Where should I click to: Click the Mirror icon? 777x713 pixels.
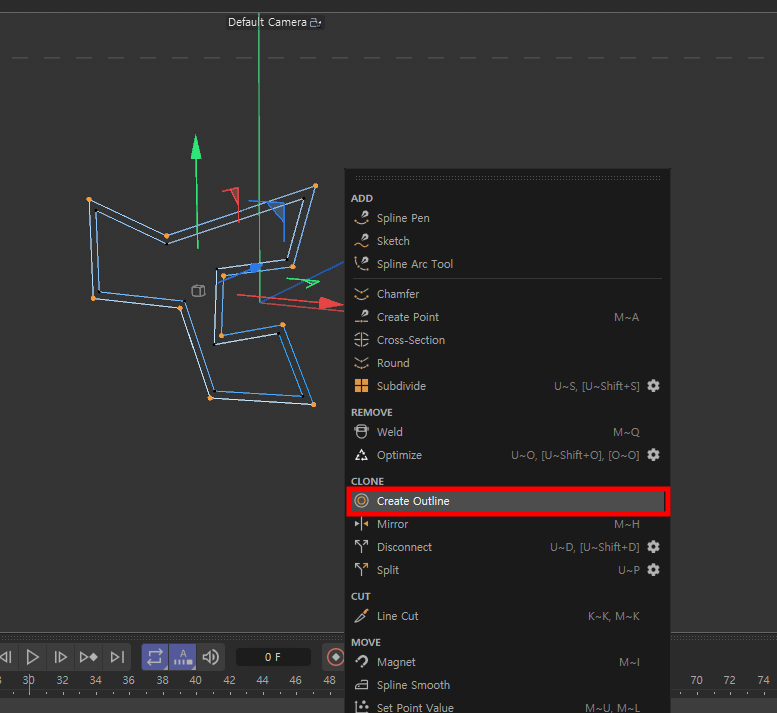click(x=362, y=524)
